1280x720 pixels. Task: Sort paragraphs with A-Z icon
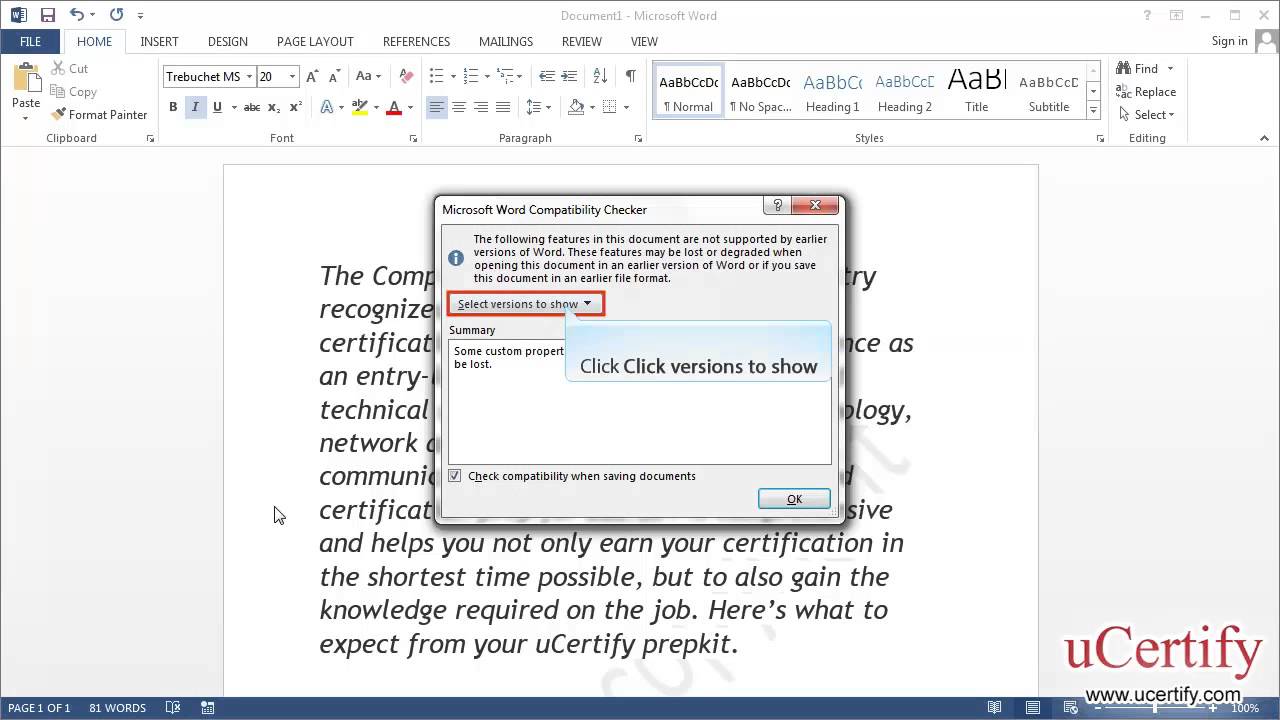[600, 76]
